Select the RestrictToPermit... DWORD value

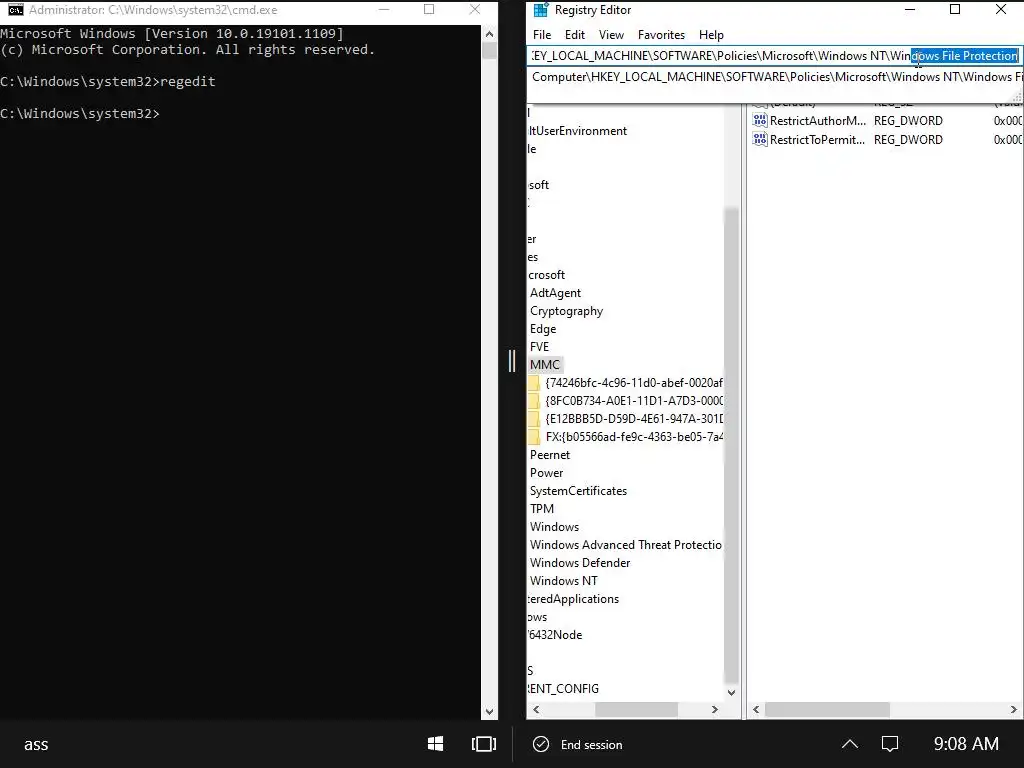click(817, 140)
